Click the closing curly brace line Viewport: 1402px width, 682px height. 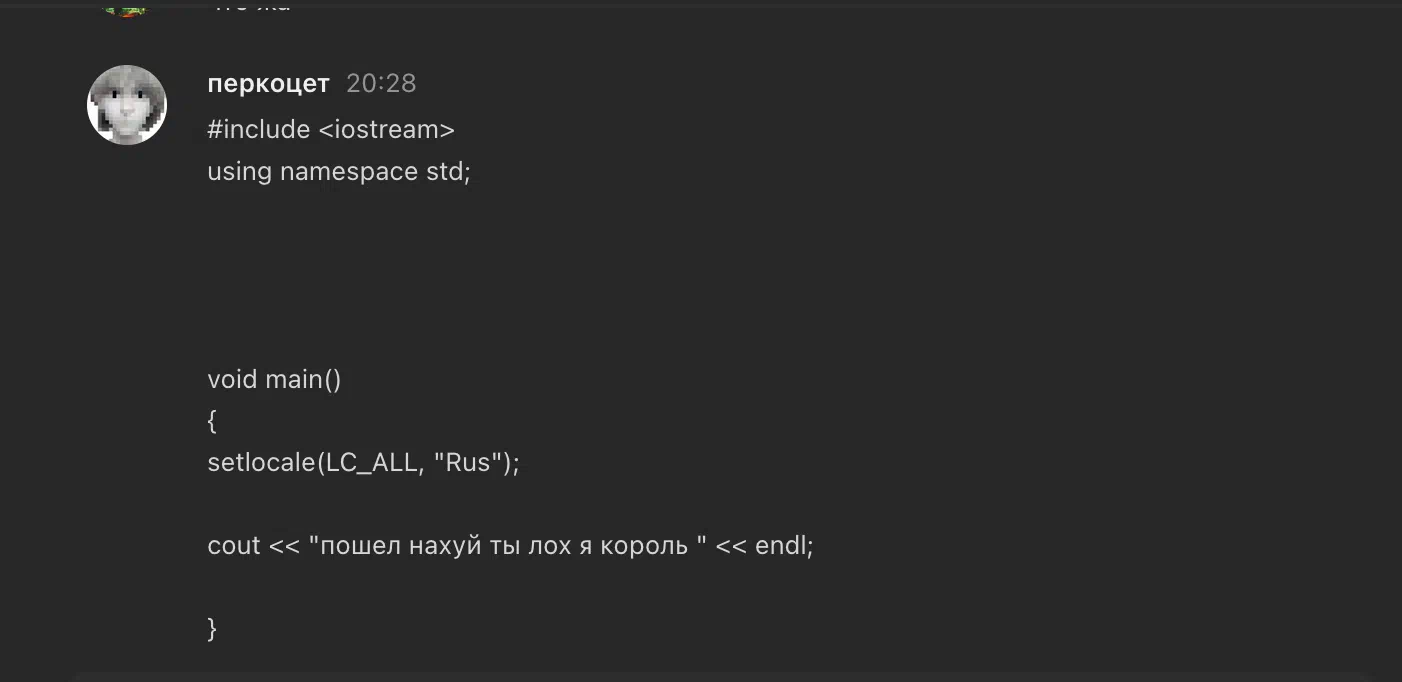coord(212,629)
